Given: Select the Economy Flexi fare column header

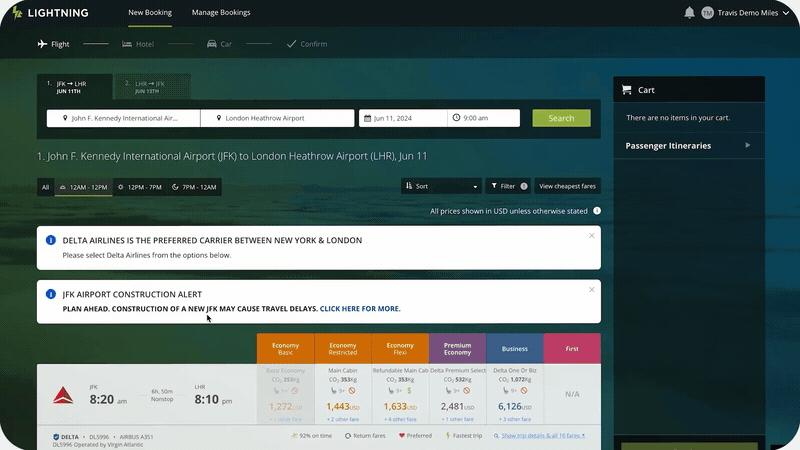Looking at the screenshot, I should click(400, 349).
